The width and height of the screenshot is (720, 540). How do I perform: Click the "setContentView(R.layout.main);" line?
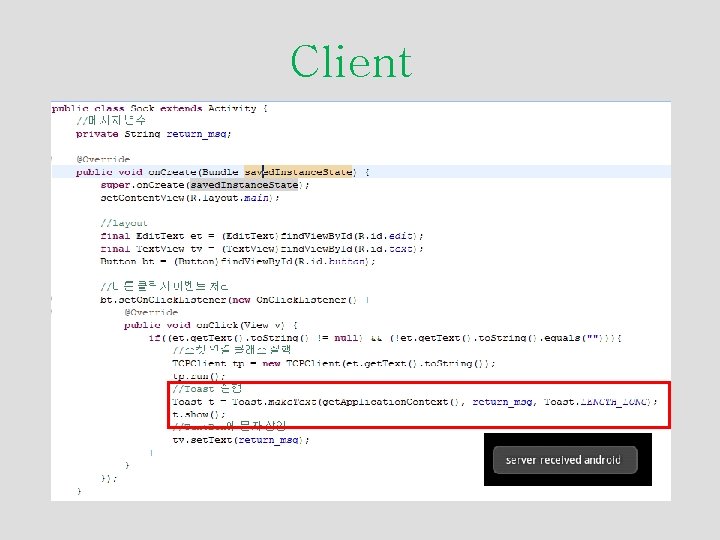(190, 198)
